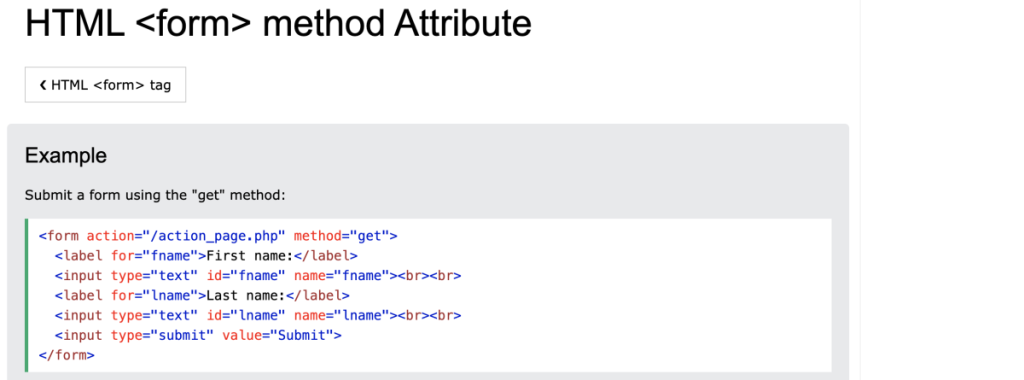
Task: Click the green left border of the code block
Action: [x=27, y=295]
